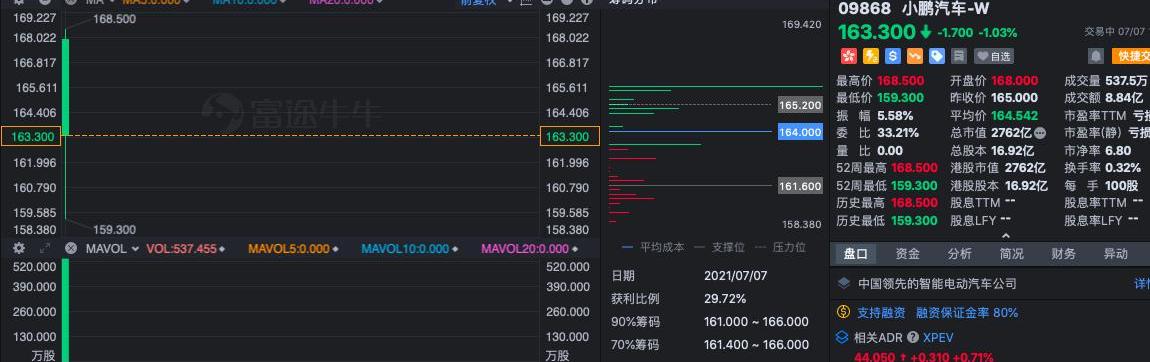The image size is (1150, 362).
Task: Click the blue price tag icon
Action: coord(937,56)
